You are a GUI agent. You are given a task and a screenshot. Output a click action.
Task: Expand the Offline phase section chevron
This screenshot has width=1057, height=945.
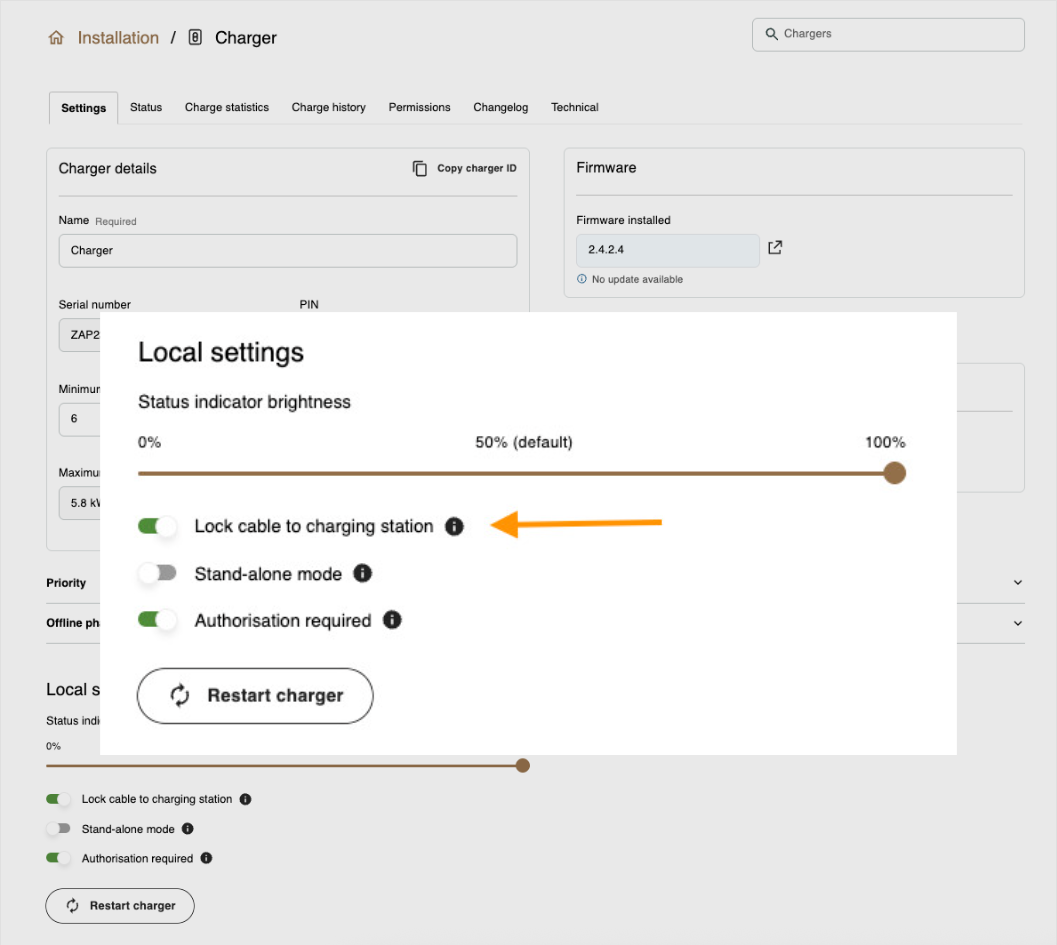point(1018,623)
